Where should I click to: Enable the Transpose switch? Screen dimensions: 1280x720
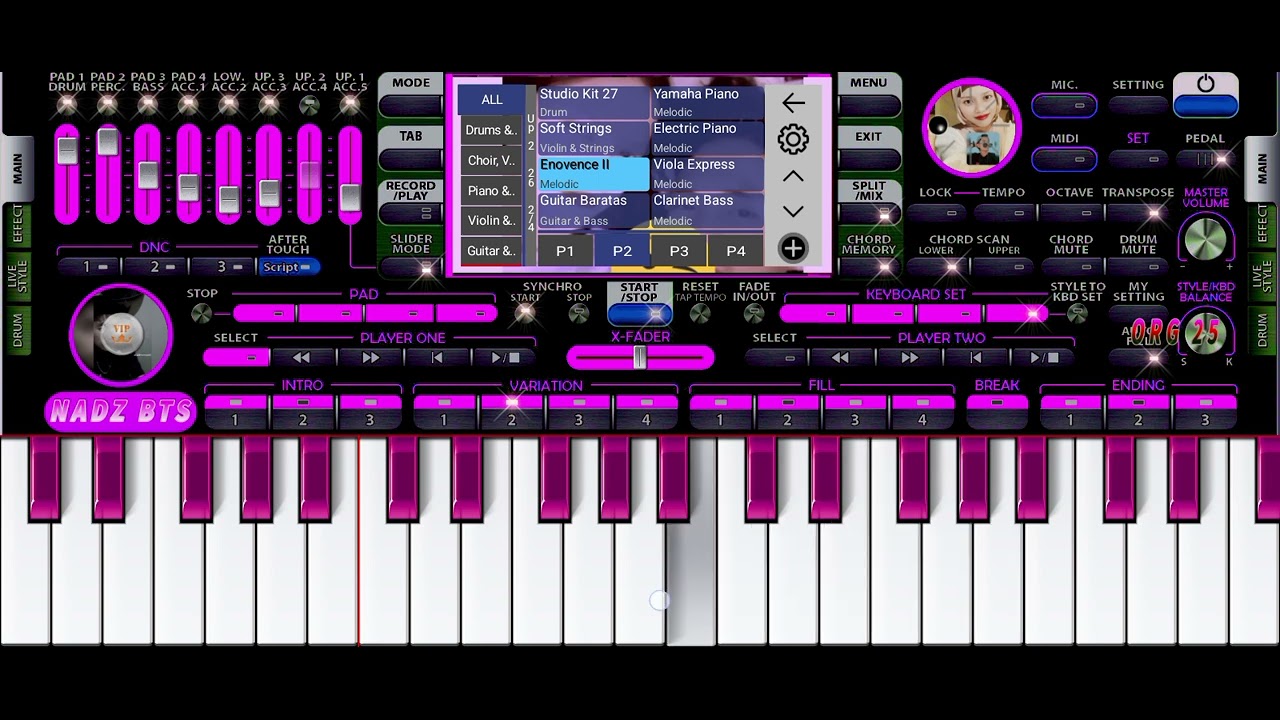[1138, 212]
